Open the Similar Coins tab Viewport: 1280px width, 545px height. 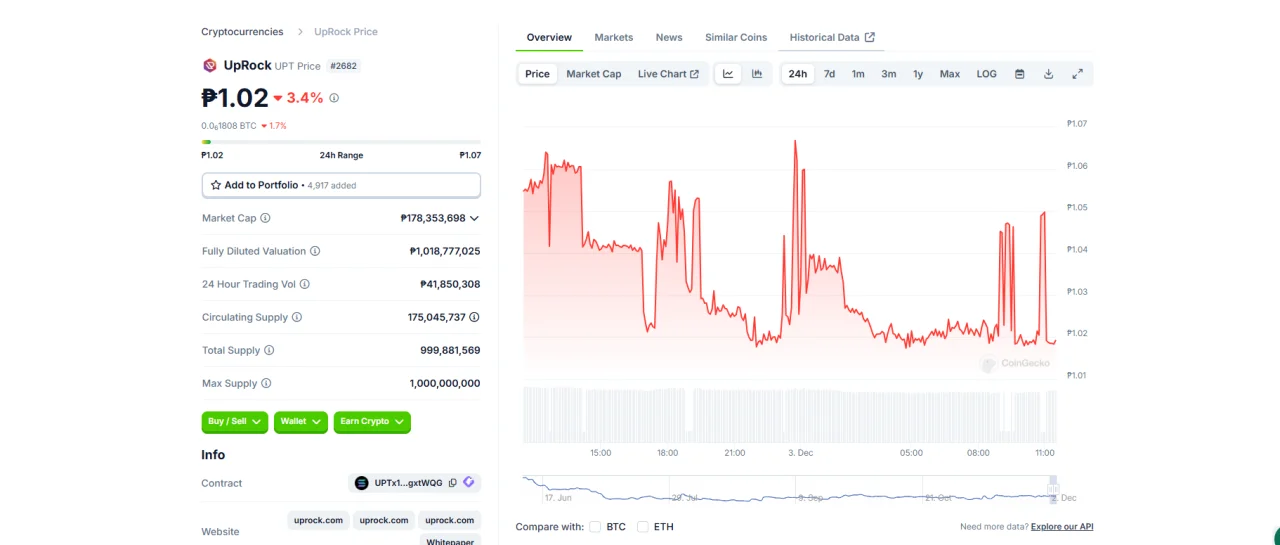pyautogui.click(x=736, y=37)
